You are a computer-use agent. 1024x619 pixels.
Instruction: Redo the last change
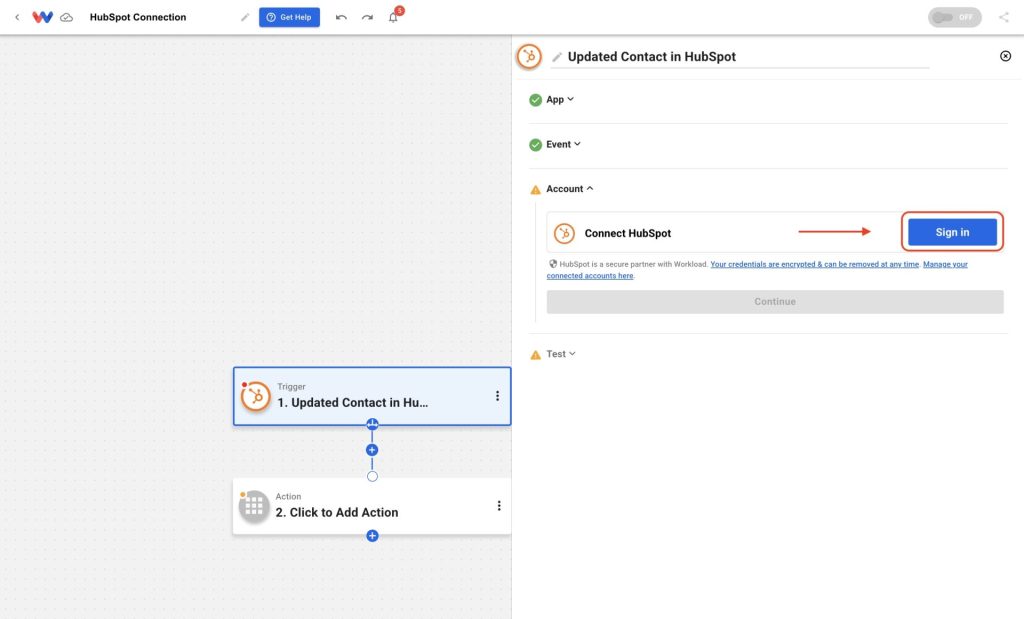(367, 17)
